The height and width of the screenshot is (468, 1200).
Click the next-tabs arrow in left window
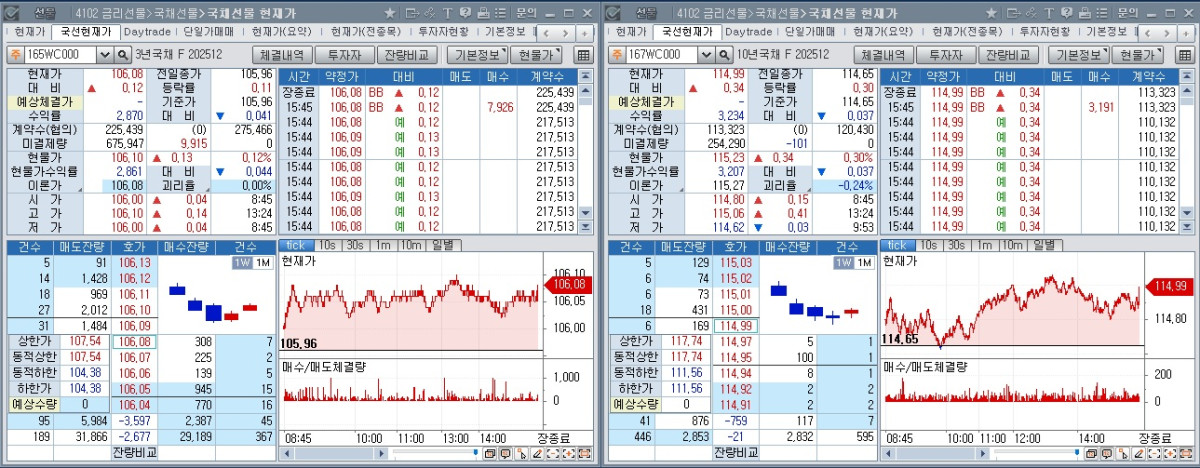[x=566, y=33]
